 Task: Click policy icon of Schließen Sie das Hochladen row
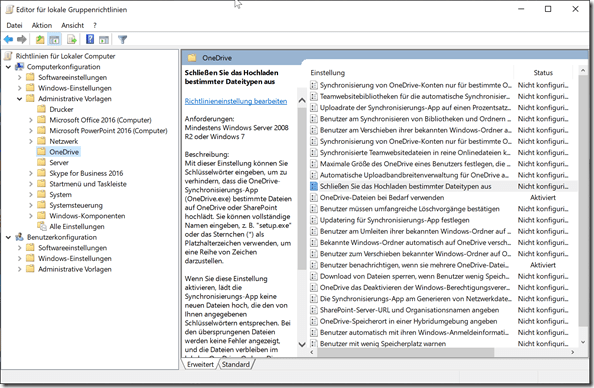click(x=314, y=186)
